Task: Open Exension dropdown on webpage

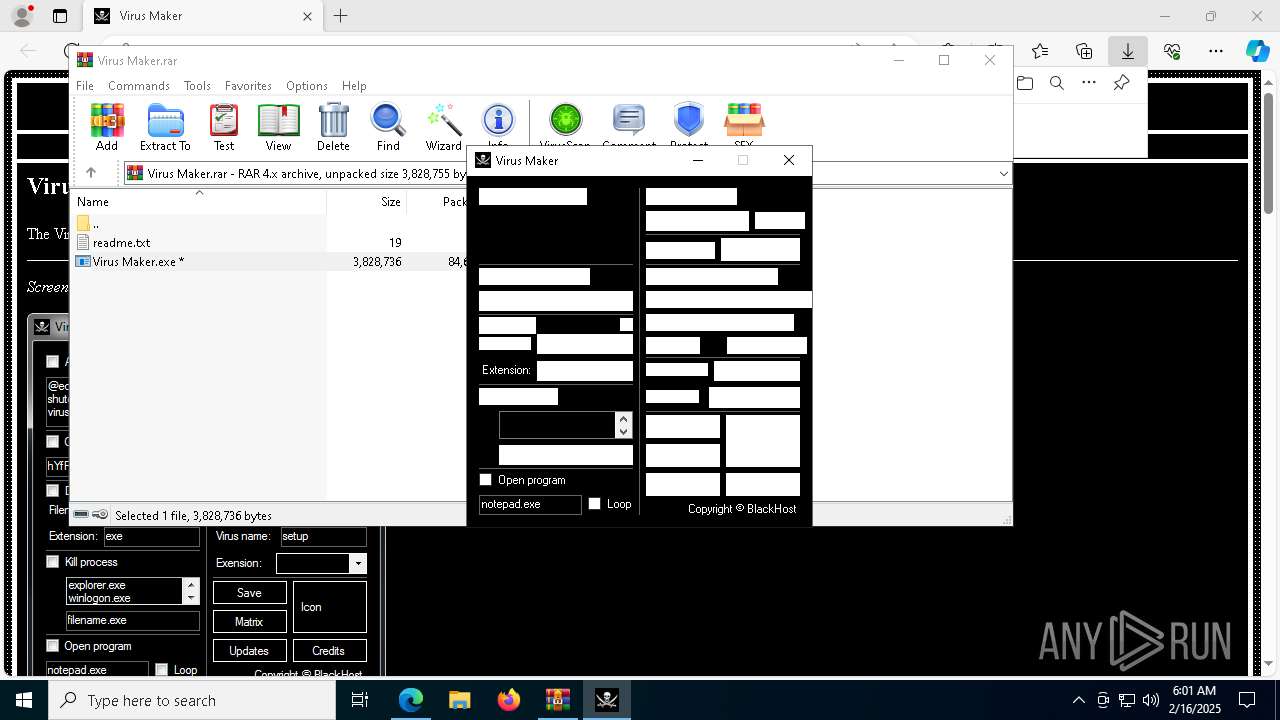Action: point(357,564)
